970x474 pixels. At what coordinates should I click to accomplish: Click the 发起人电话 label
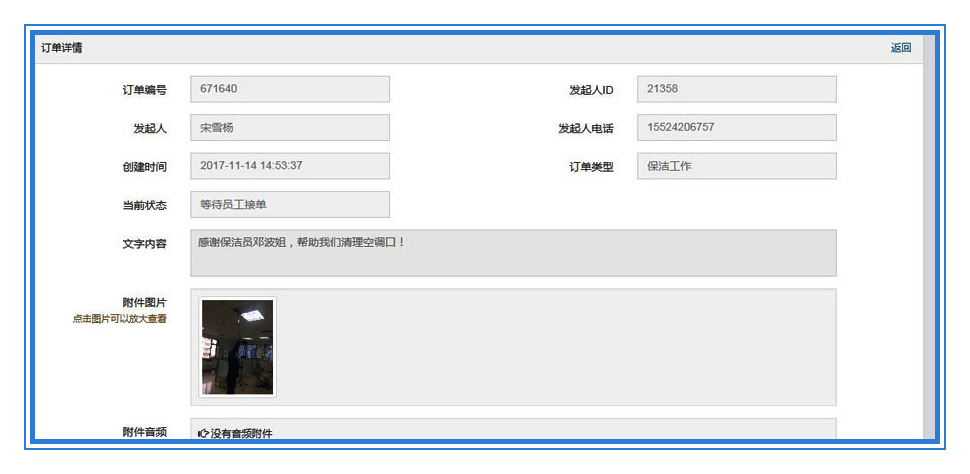pyautogui.click(x=585, y=129)
